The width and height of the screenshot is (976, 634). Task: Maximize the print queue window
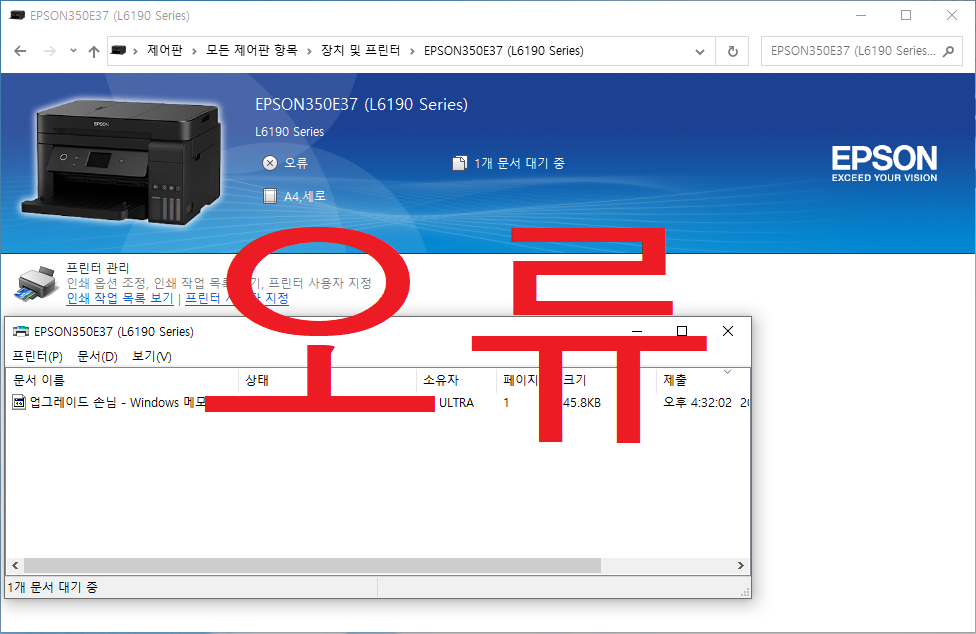coord(682,331)
